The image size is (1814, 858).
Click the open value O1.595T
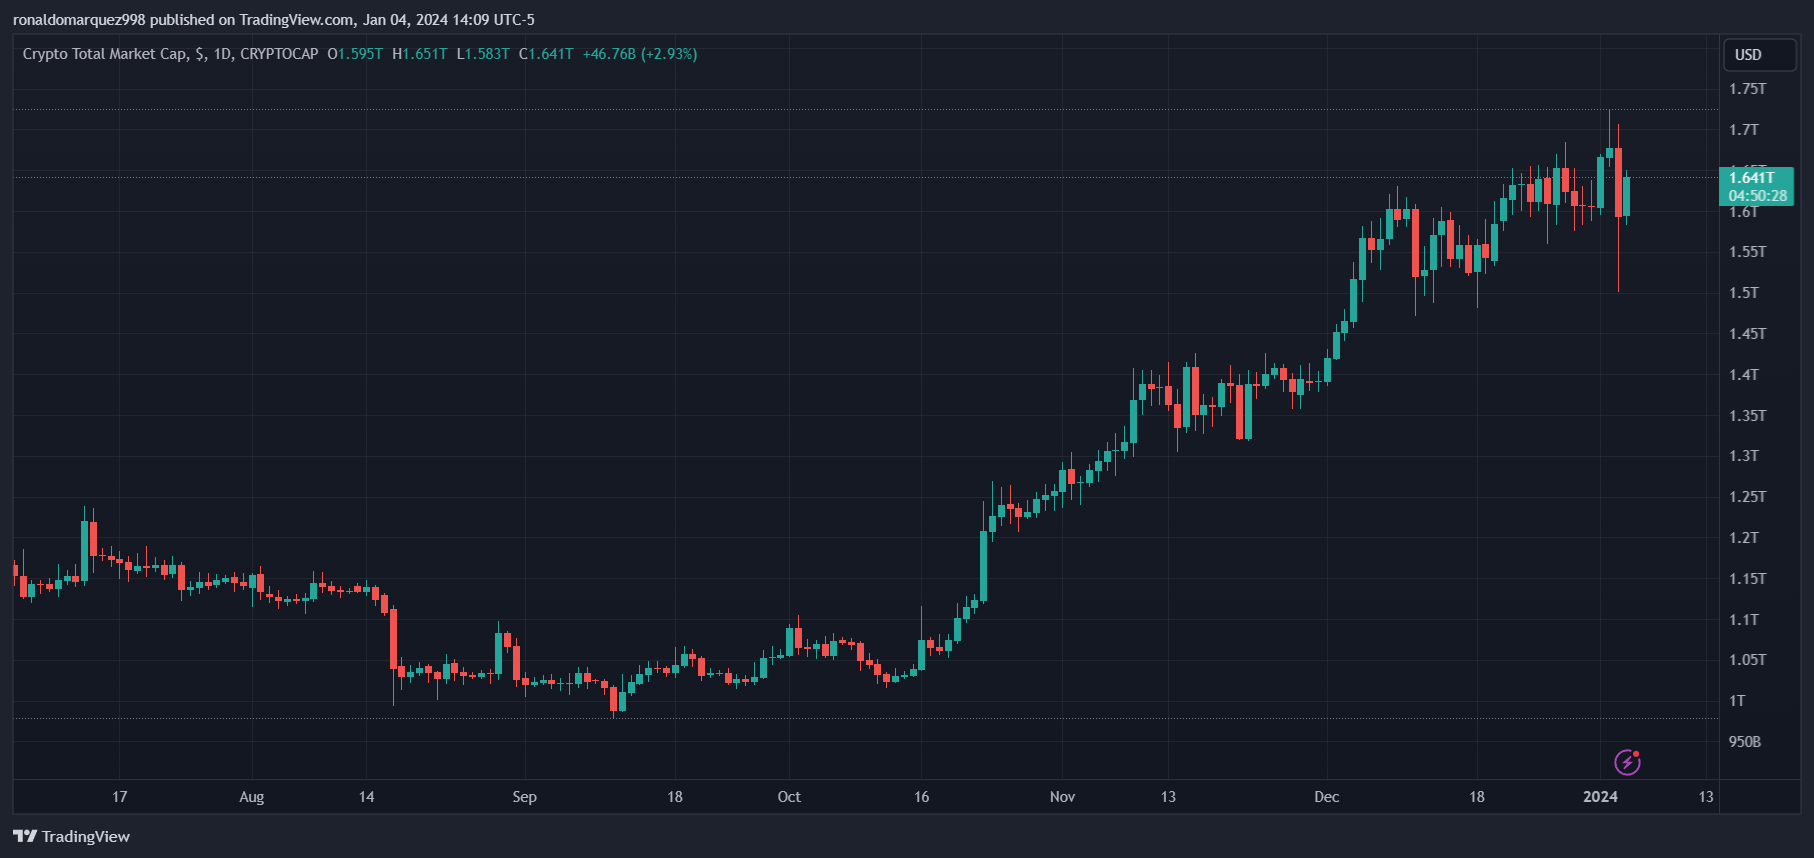pos(355,54)
